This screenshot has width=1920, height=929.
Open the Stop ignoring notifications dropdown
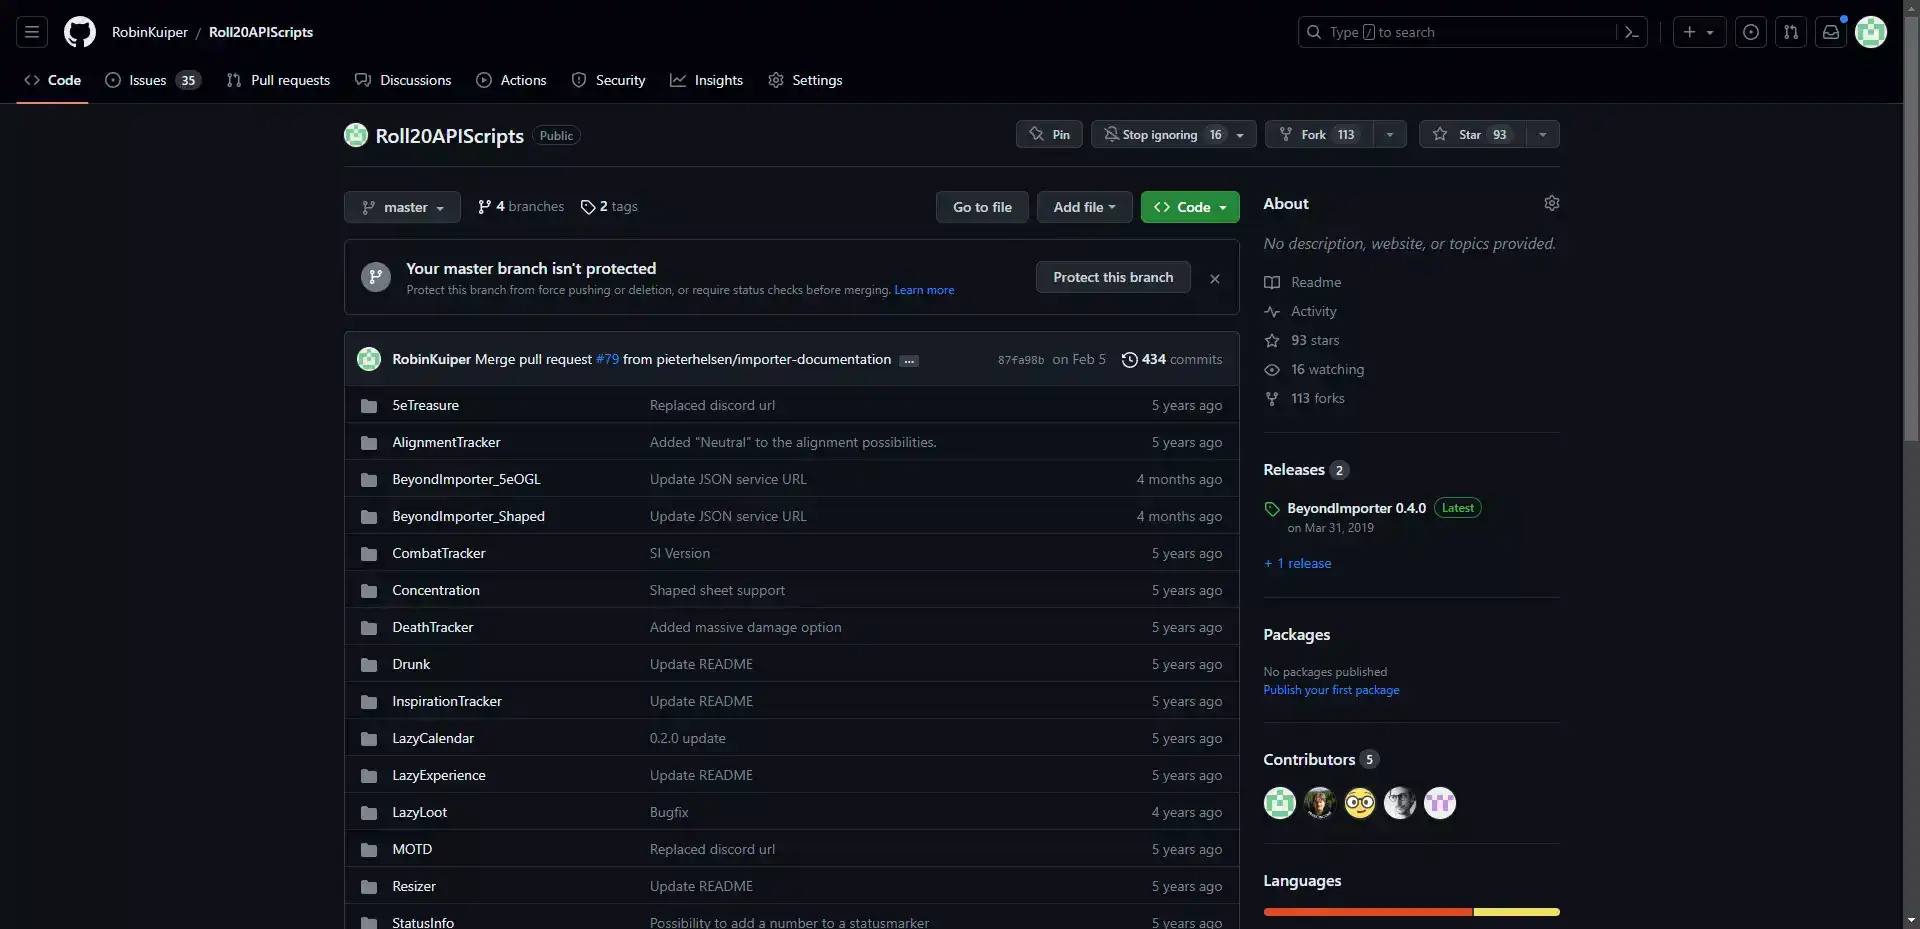click(1174, 134)
